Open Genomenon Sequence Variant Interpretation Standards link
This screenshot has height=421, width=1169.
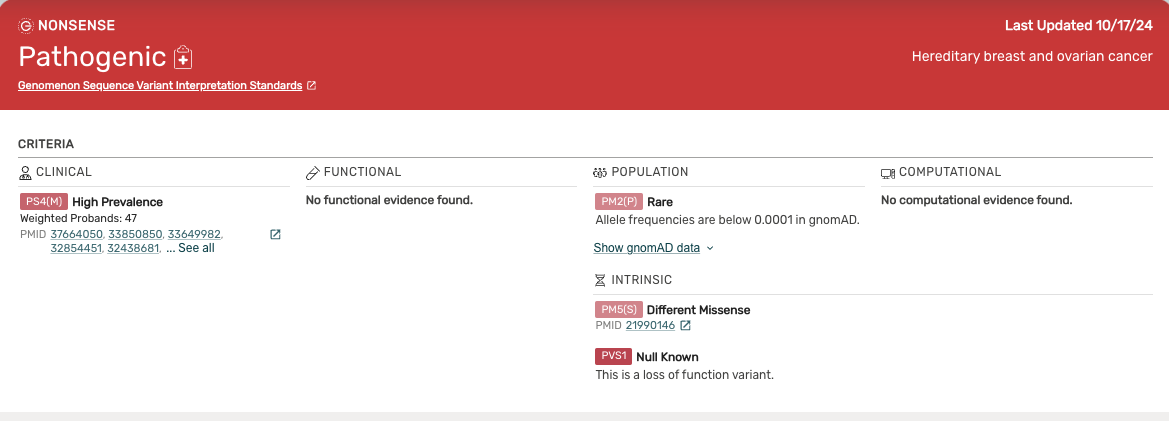click(x=160, y=86)
